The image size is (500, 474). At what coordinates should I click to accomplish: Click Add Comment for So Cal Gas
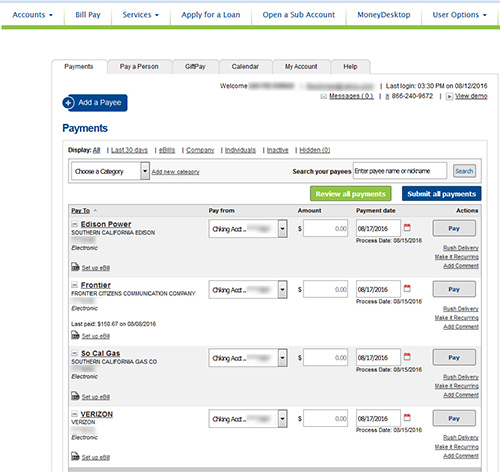click(461, 395)
